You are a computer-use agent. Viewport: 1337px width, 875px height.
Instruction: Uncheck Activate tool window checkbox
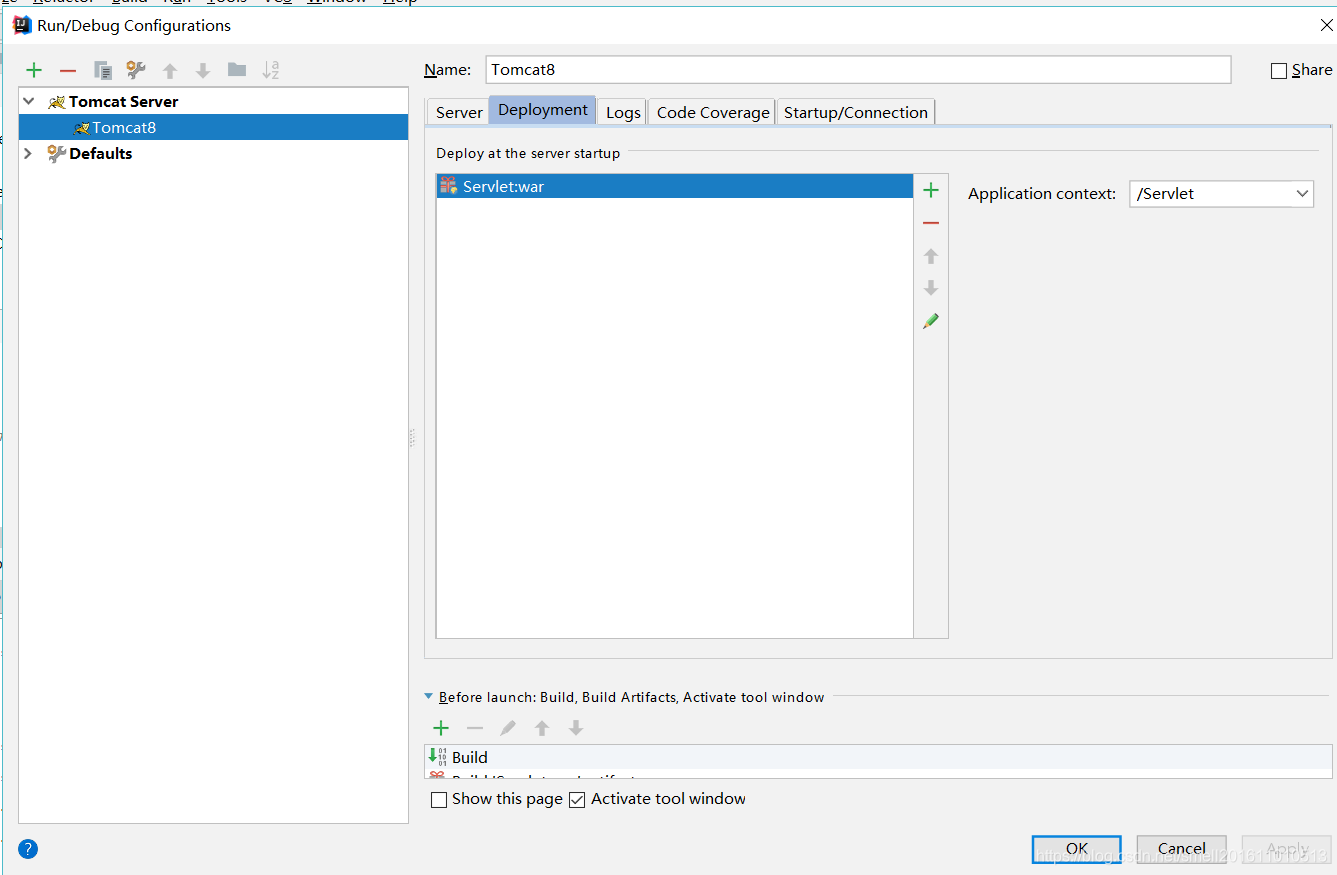(577, 800)
